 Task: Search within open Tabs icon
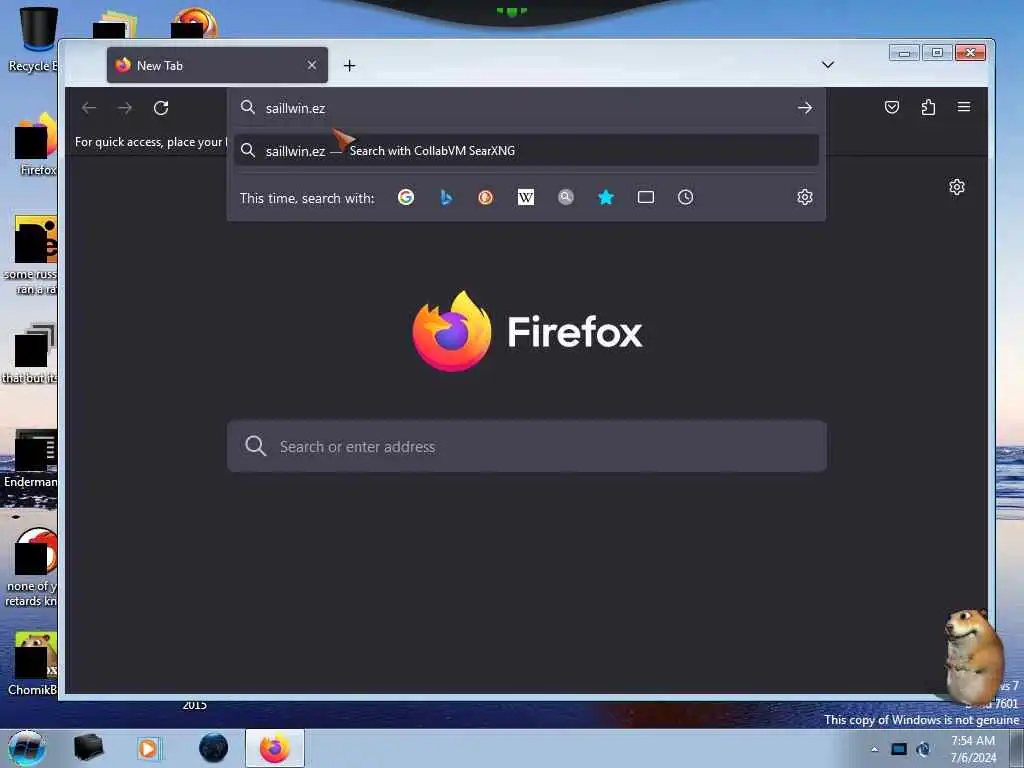click(646, 197)
